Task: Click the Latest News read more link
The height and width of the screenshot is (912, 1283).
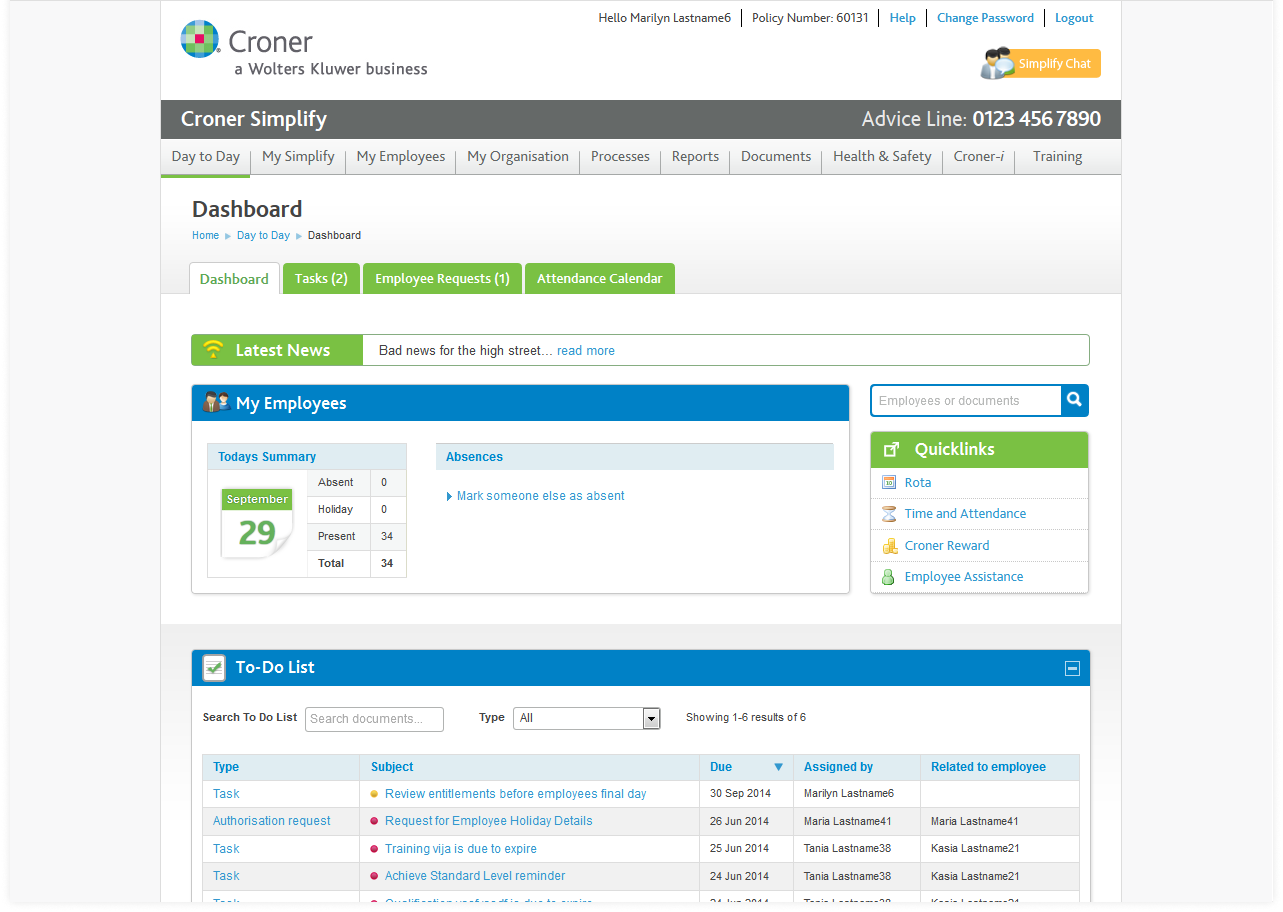Action: (586, 351)
